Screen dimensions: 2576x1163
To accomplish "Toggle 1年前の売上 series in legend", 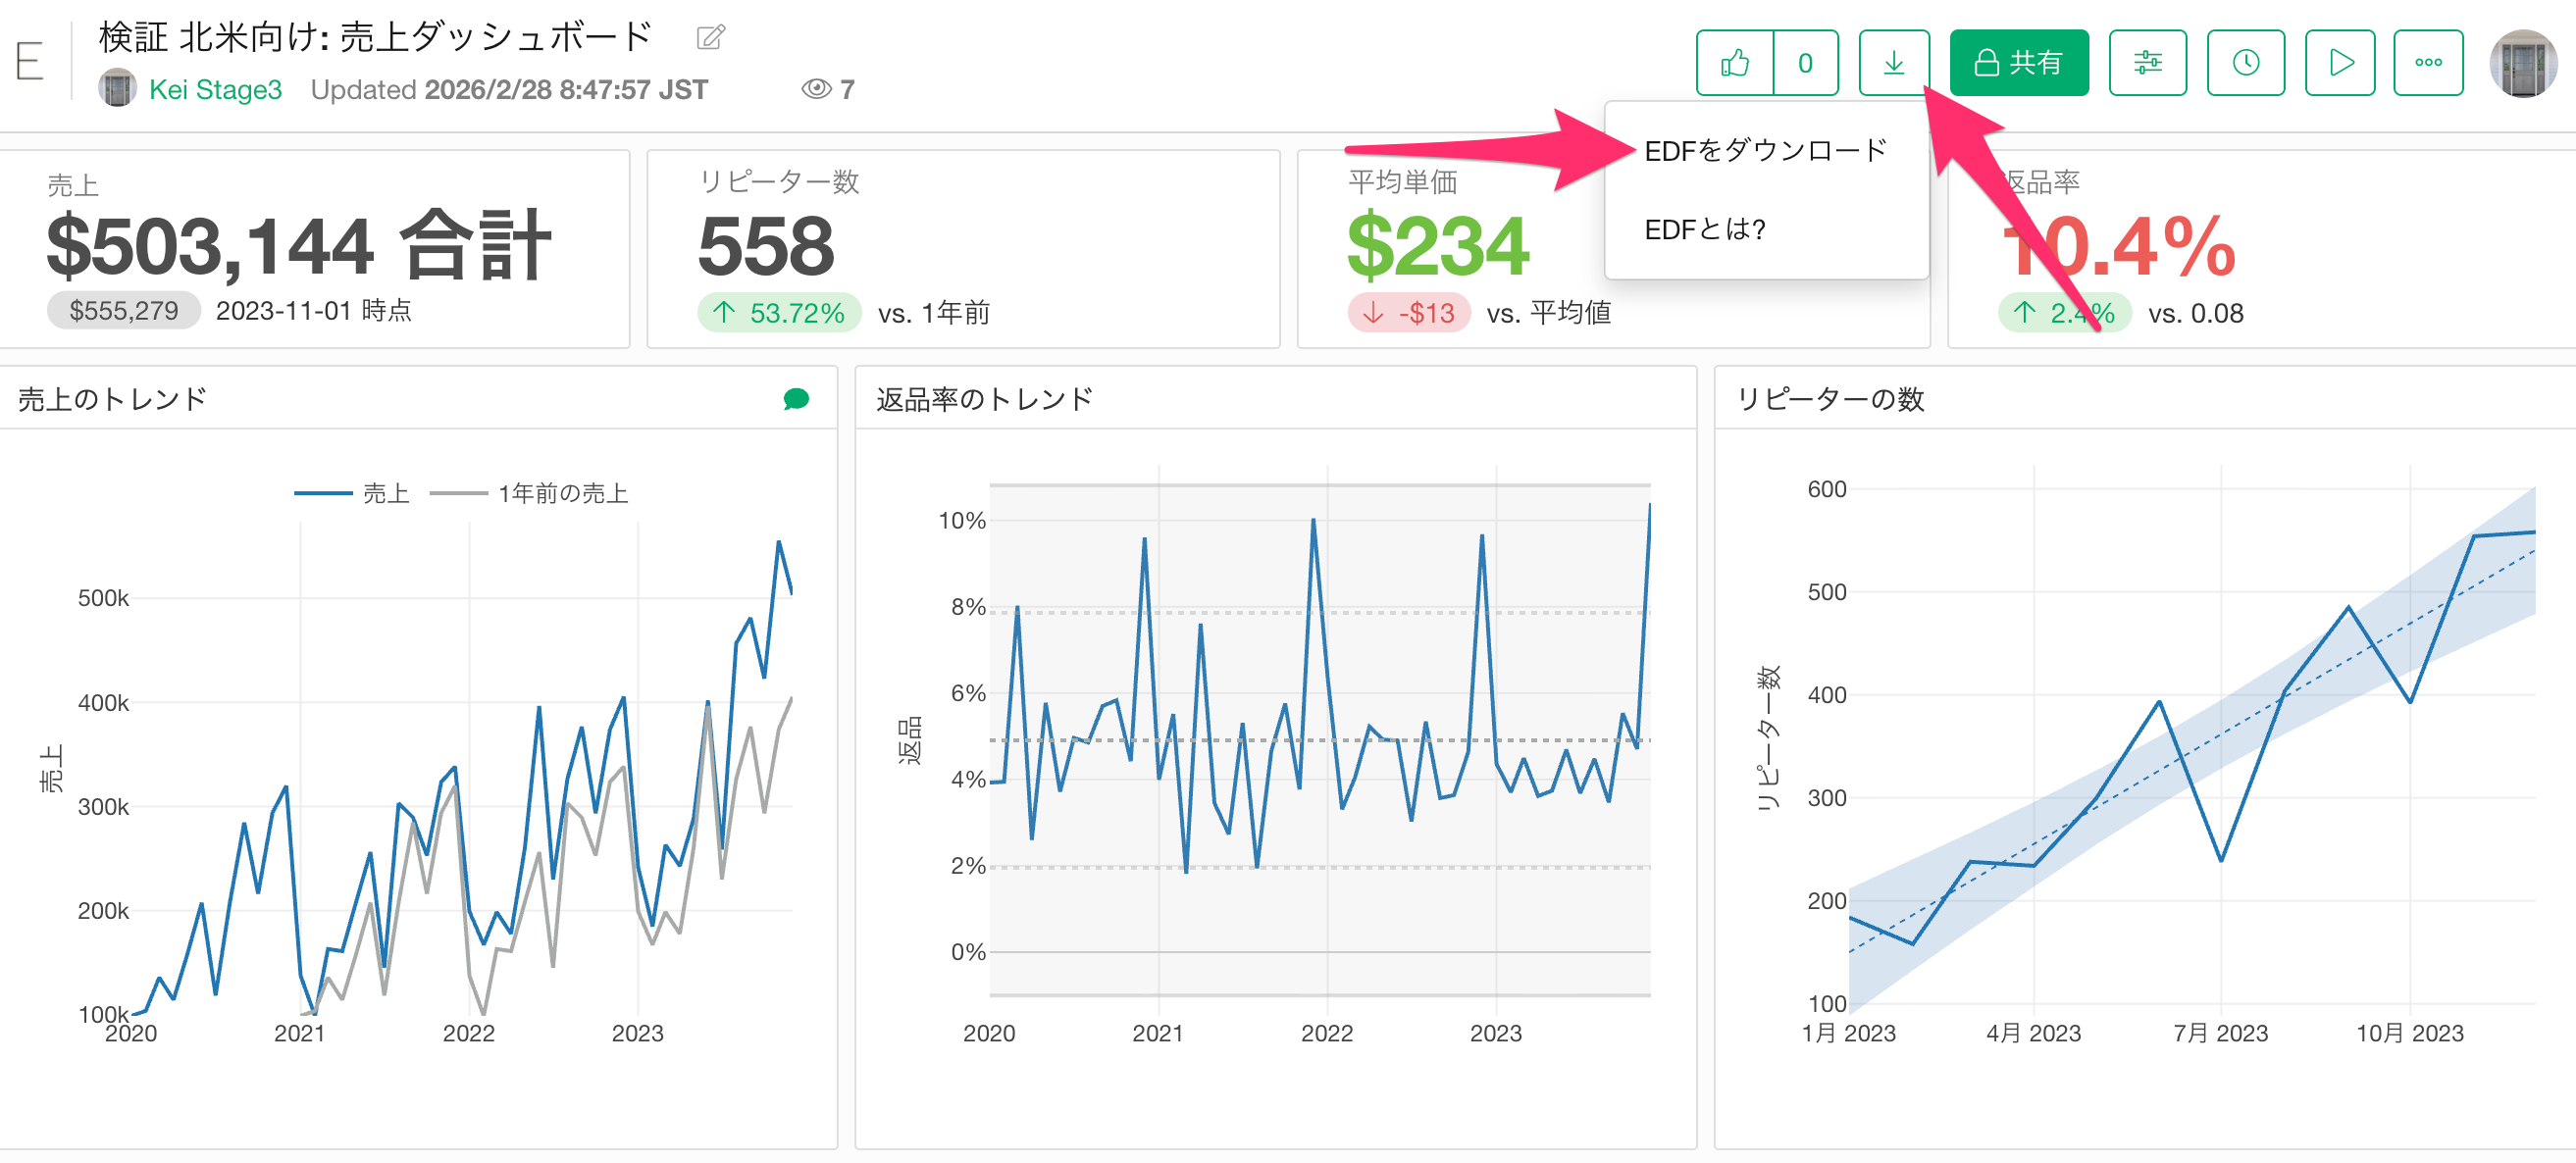I will 562,493.
